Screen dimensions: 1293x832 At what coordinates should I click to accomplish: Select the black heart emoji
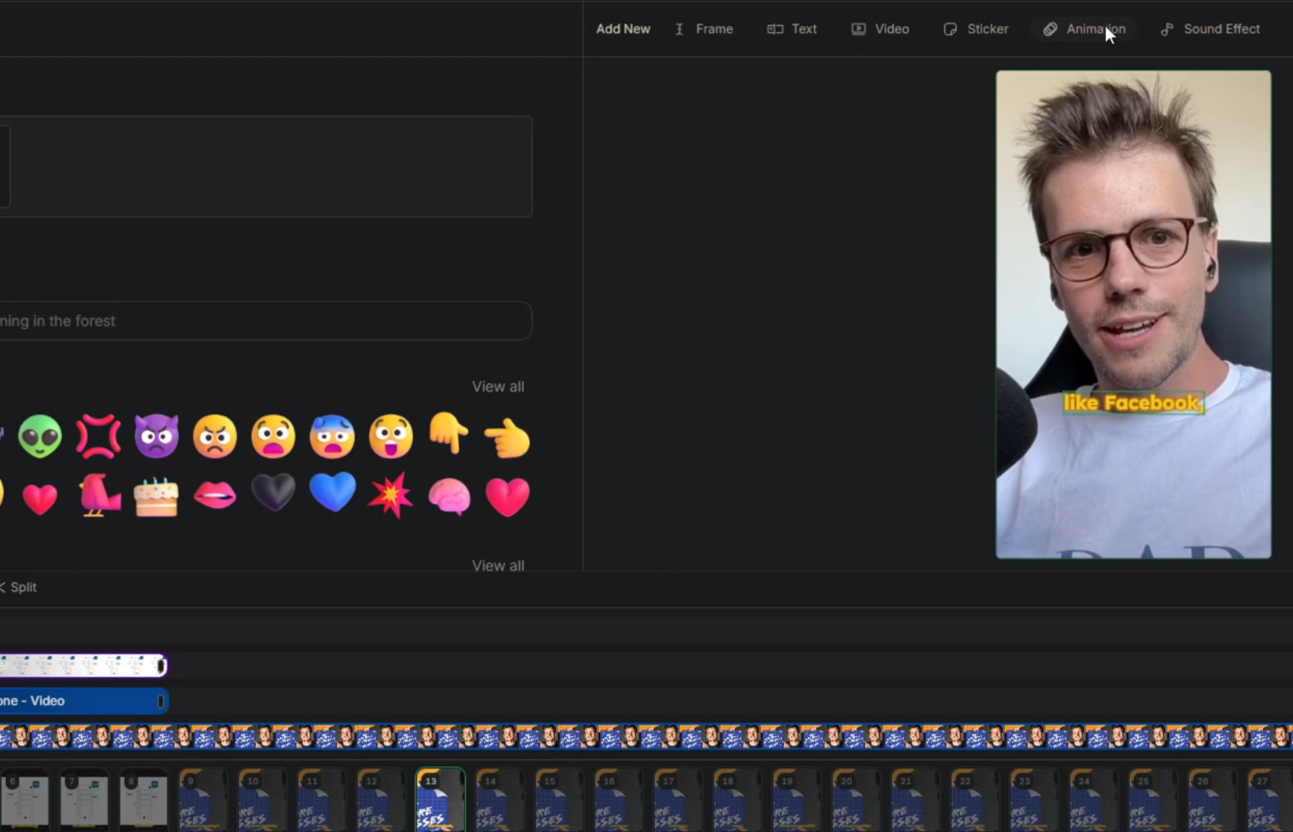click(273, 494)
